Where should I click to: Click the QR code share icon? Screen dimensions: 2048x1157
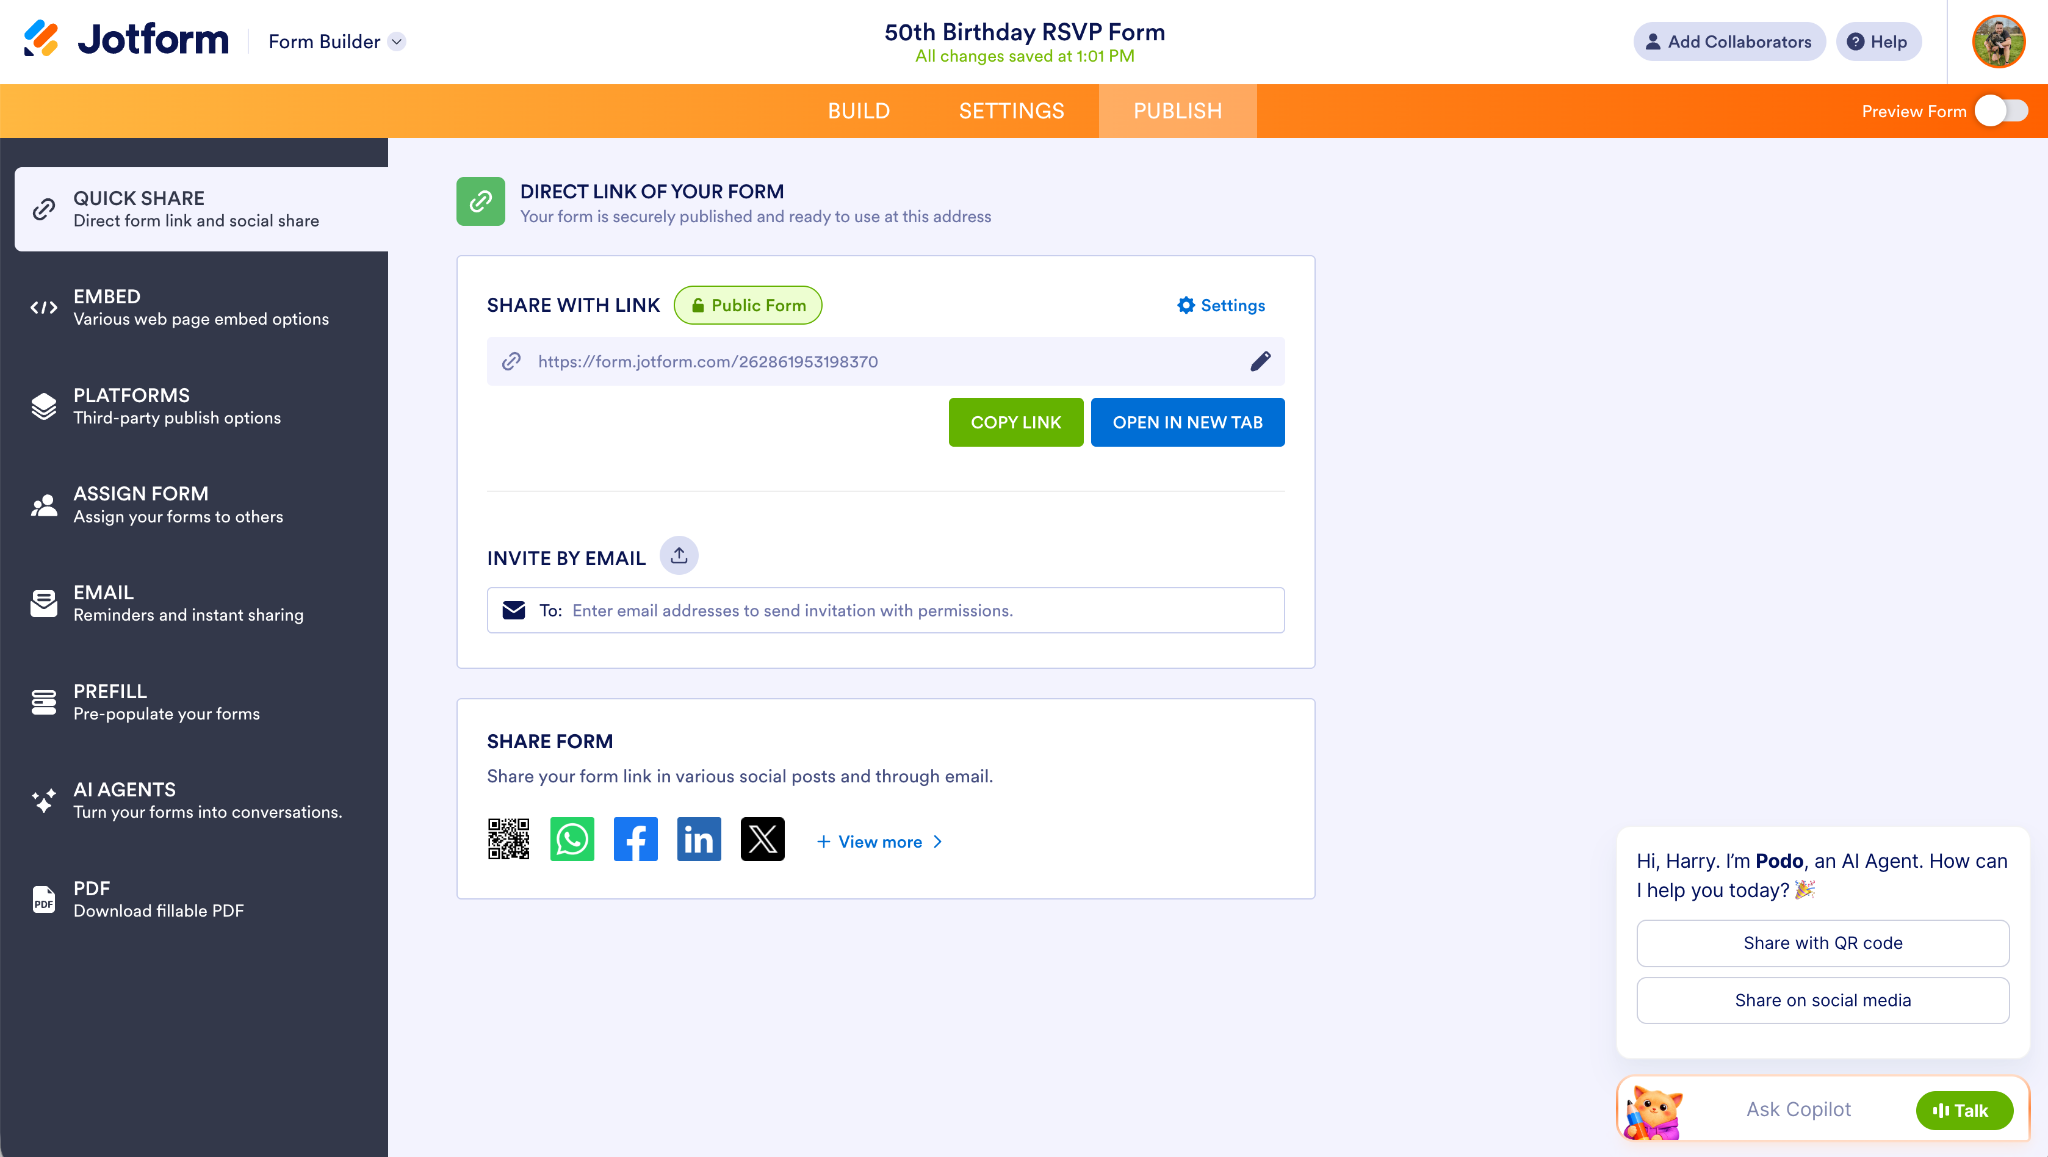coord(508,840)
